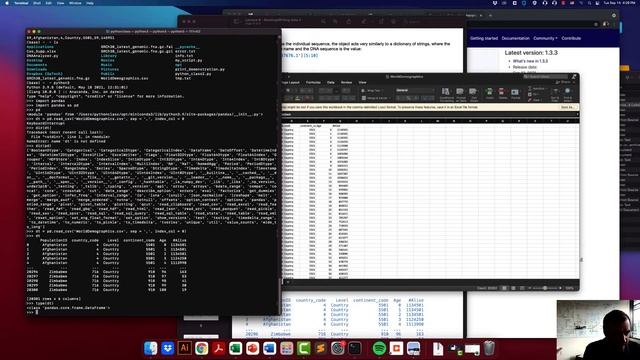Open Merge & Center dropdown in Excel
This screenshot has height=360, width=640.
[x=375, y=98]
